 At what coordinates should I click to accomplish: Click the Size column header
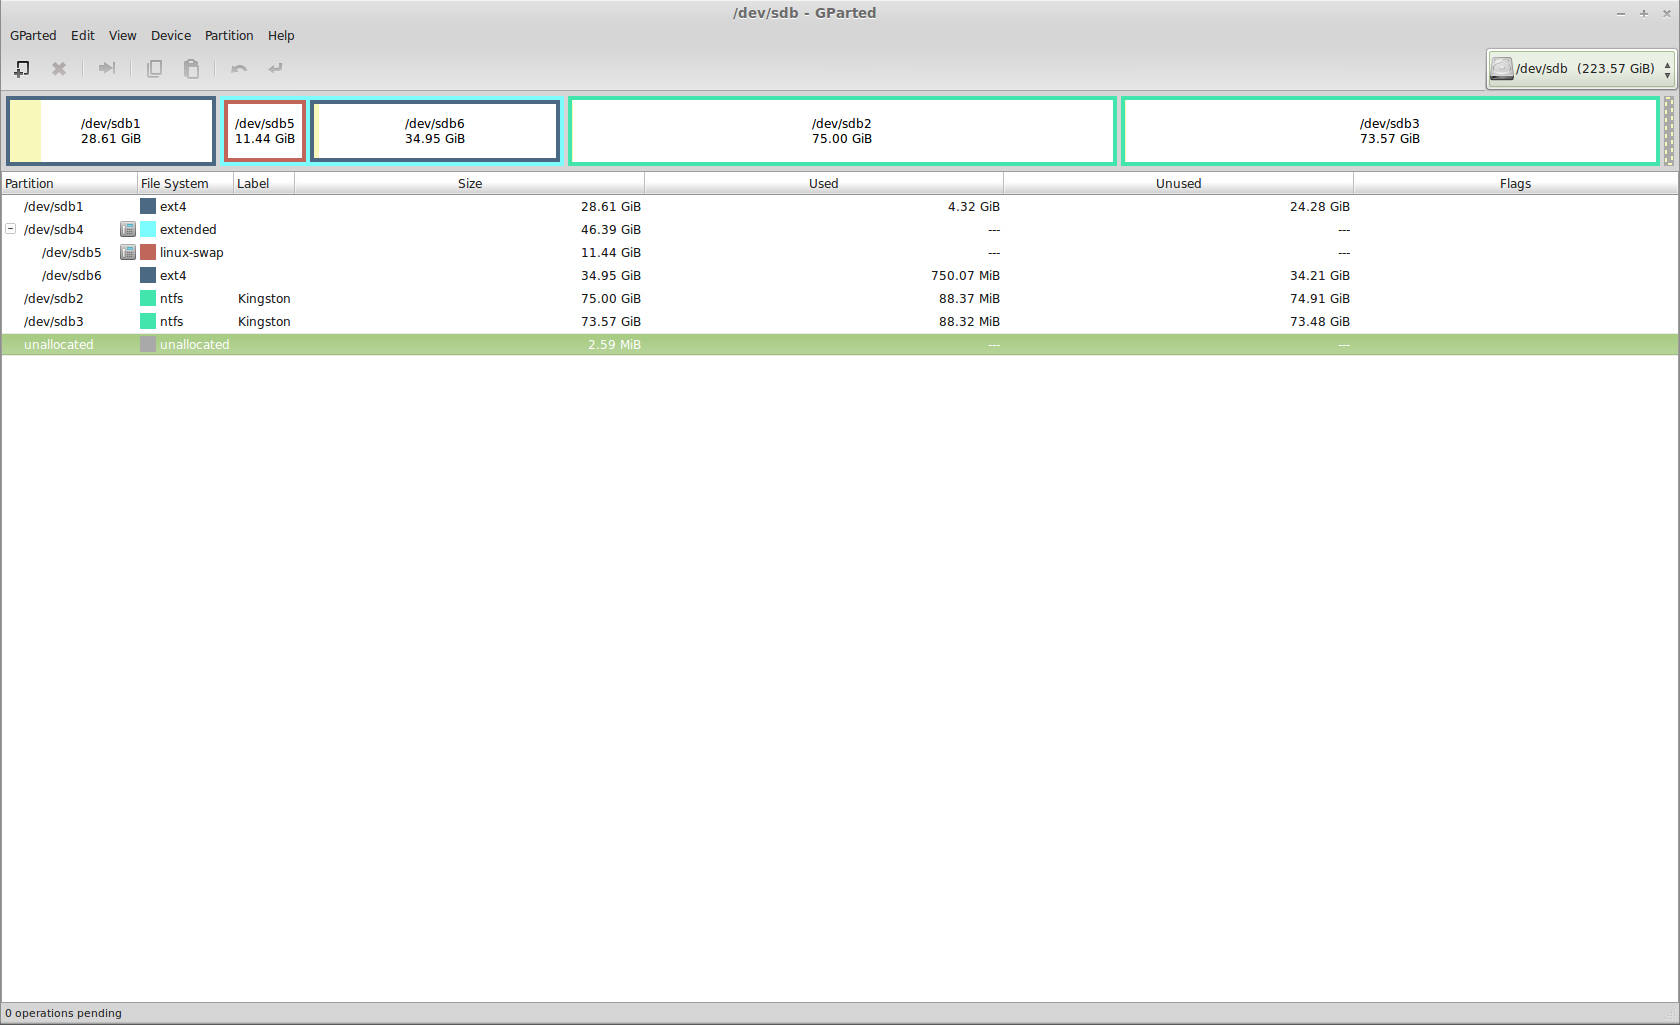click(470, 183)
